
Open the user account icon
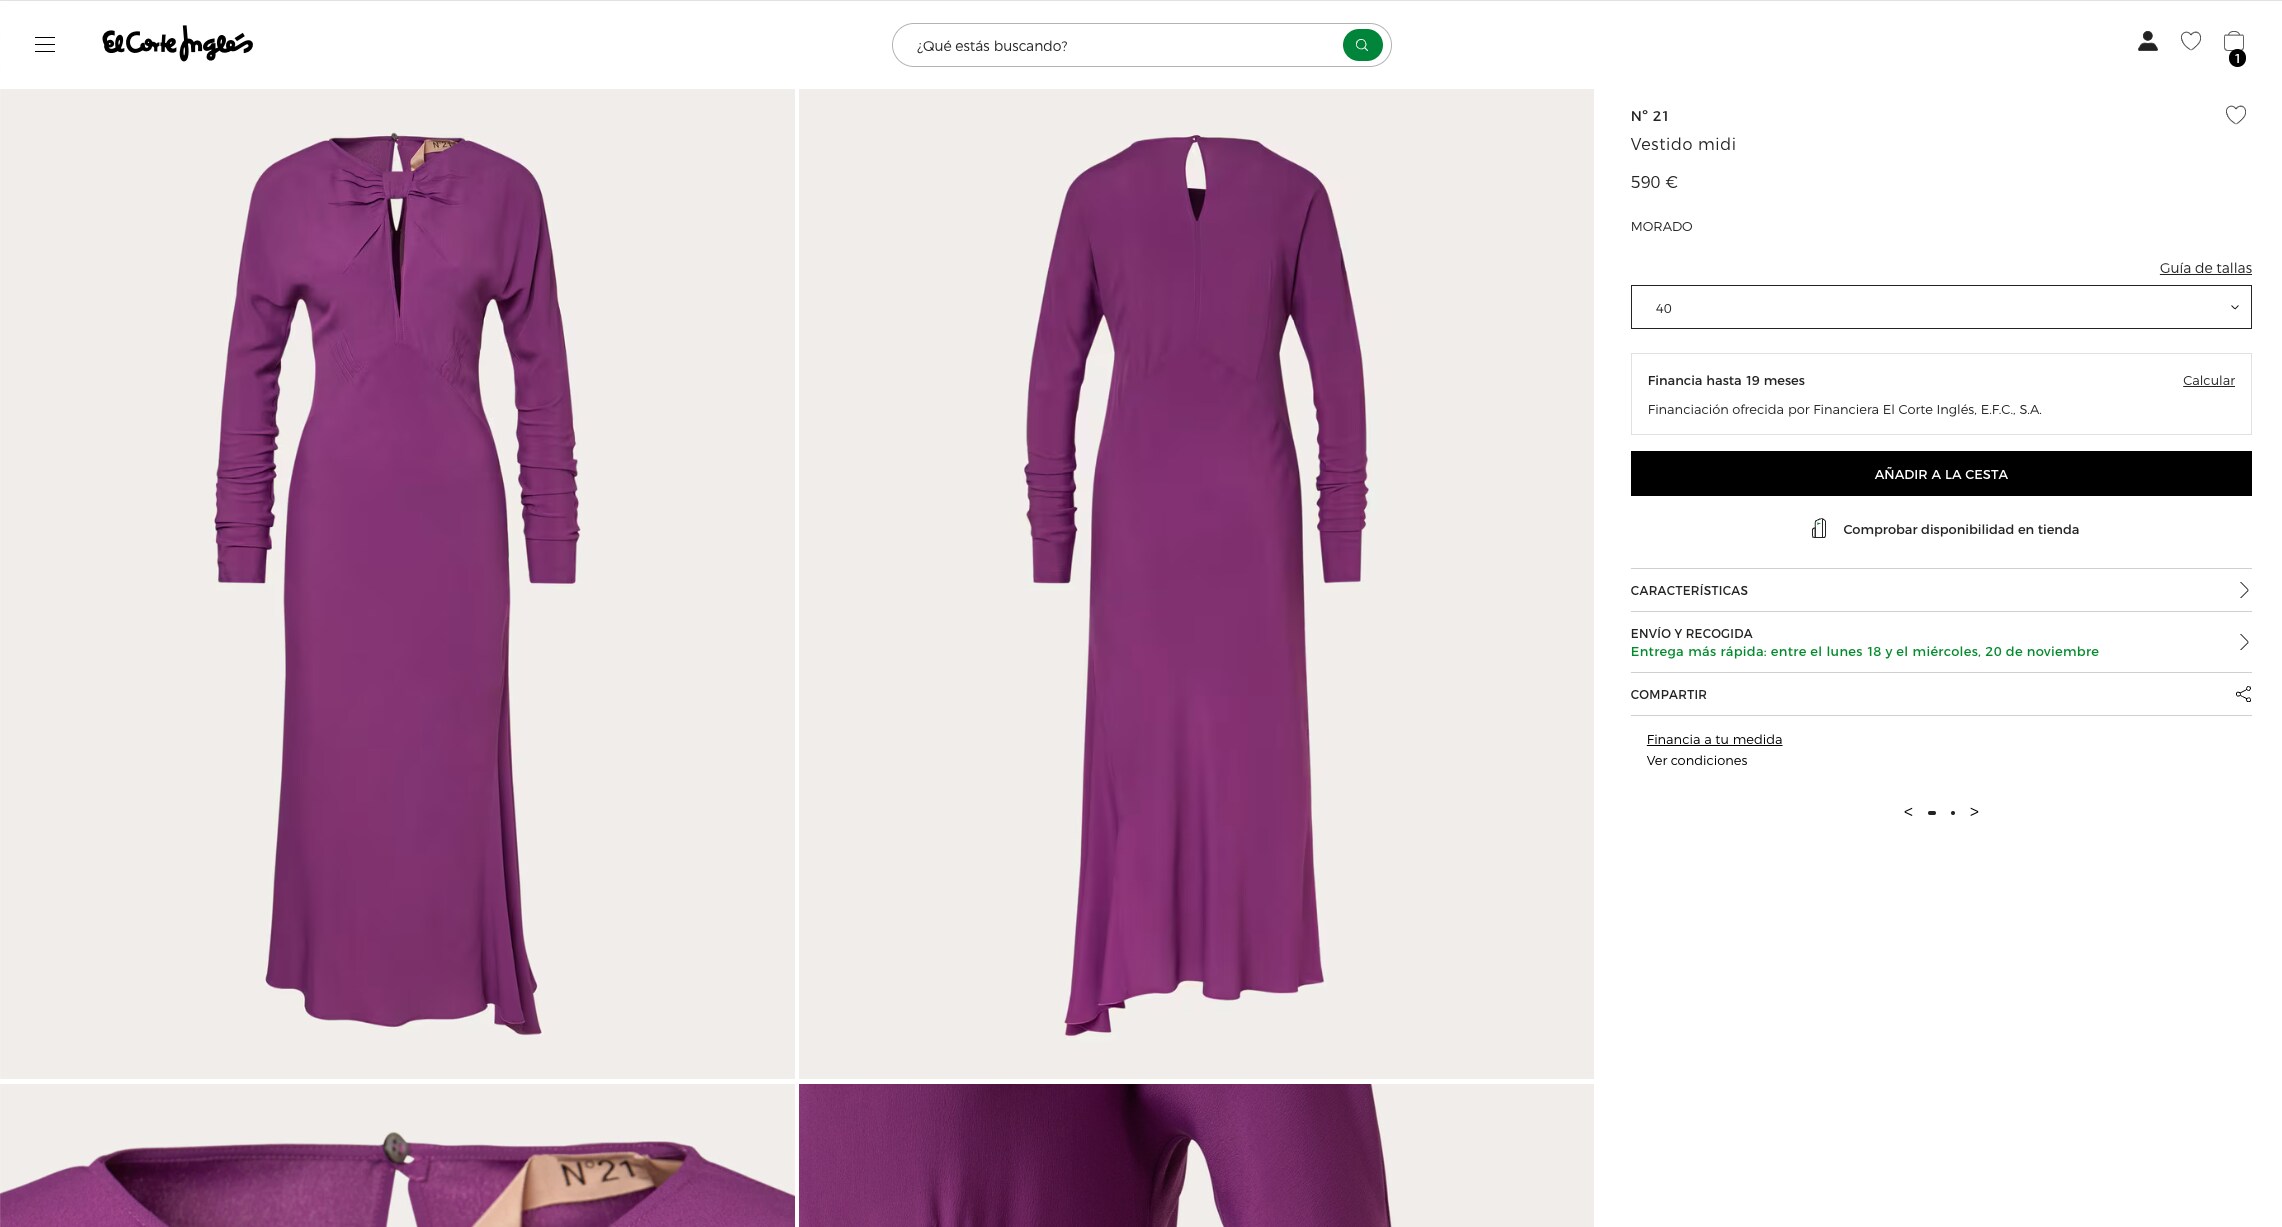[2147, 41]
